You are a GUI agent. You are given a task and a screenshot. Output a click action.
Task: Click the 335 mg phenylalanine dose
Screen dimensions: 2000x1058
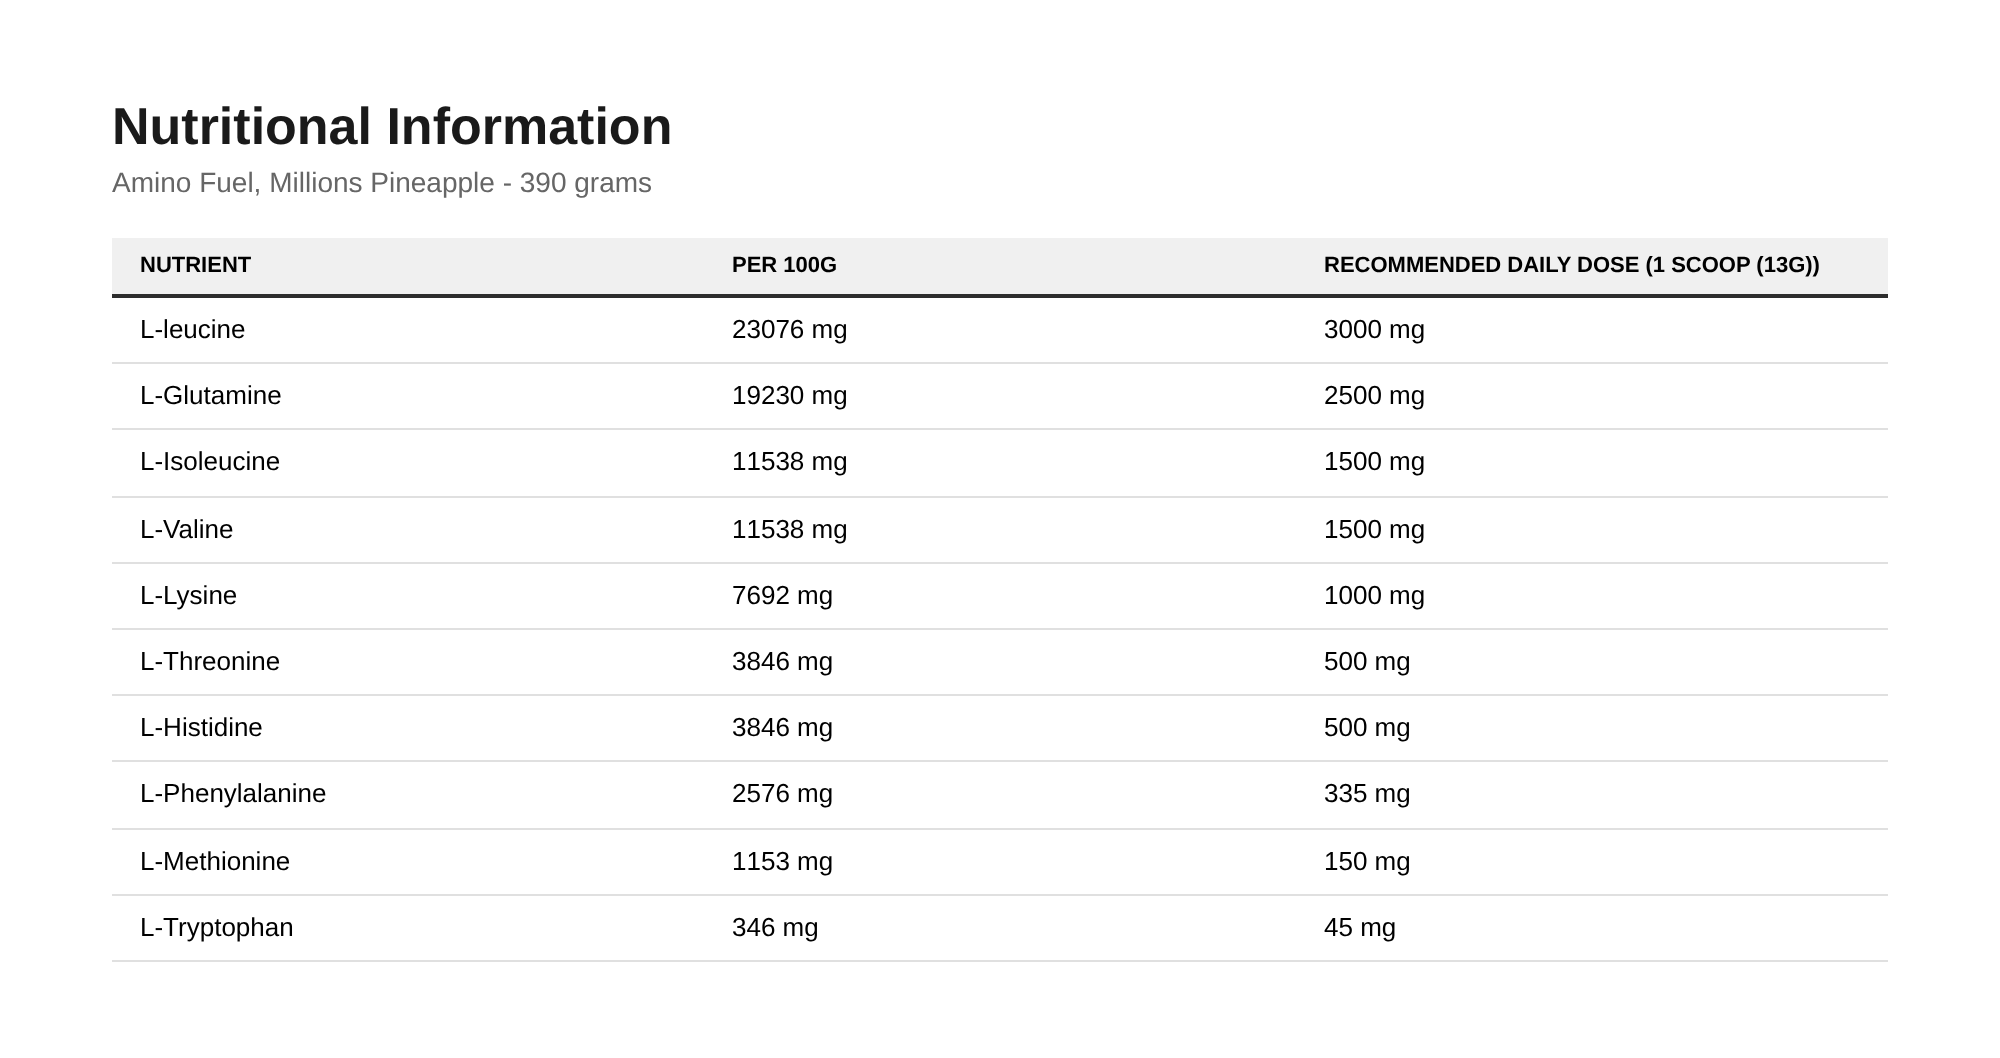pyautogui.click(x=1367, y=793)
